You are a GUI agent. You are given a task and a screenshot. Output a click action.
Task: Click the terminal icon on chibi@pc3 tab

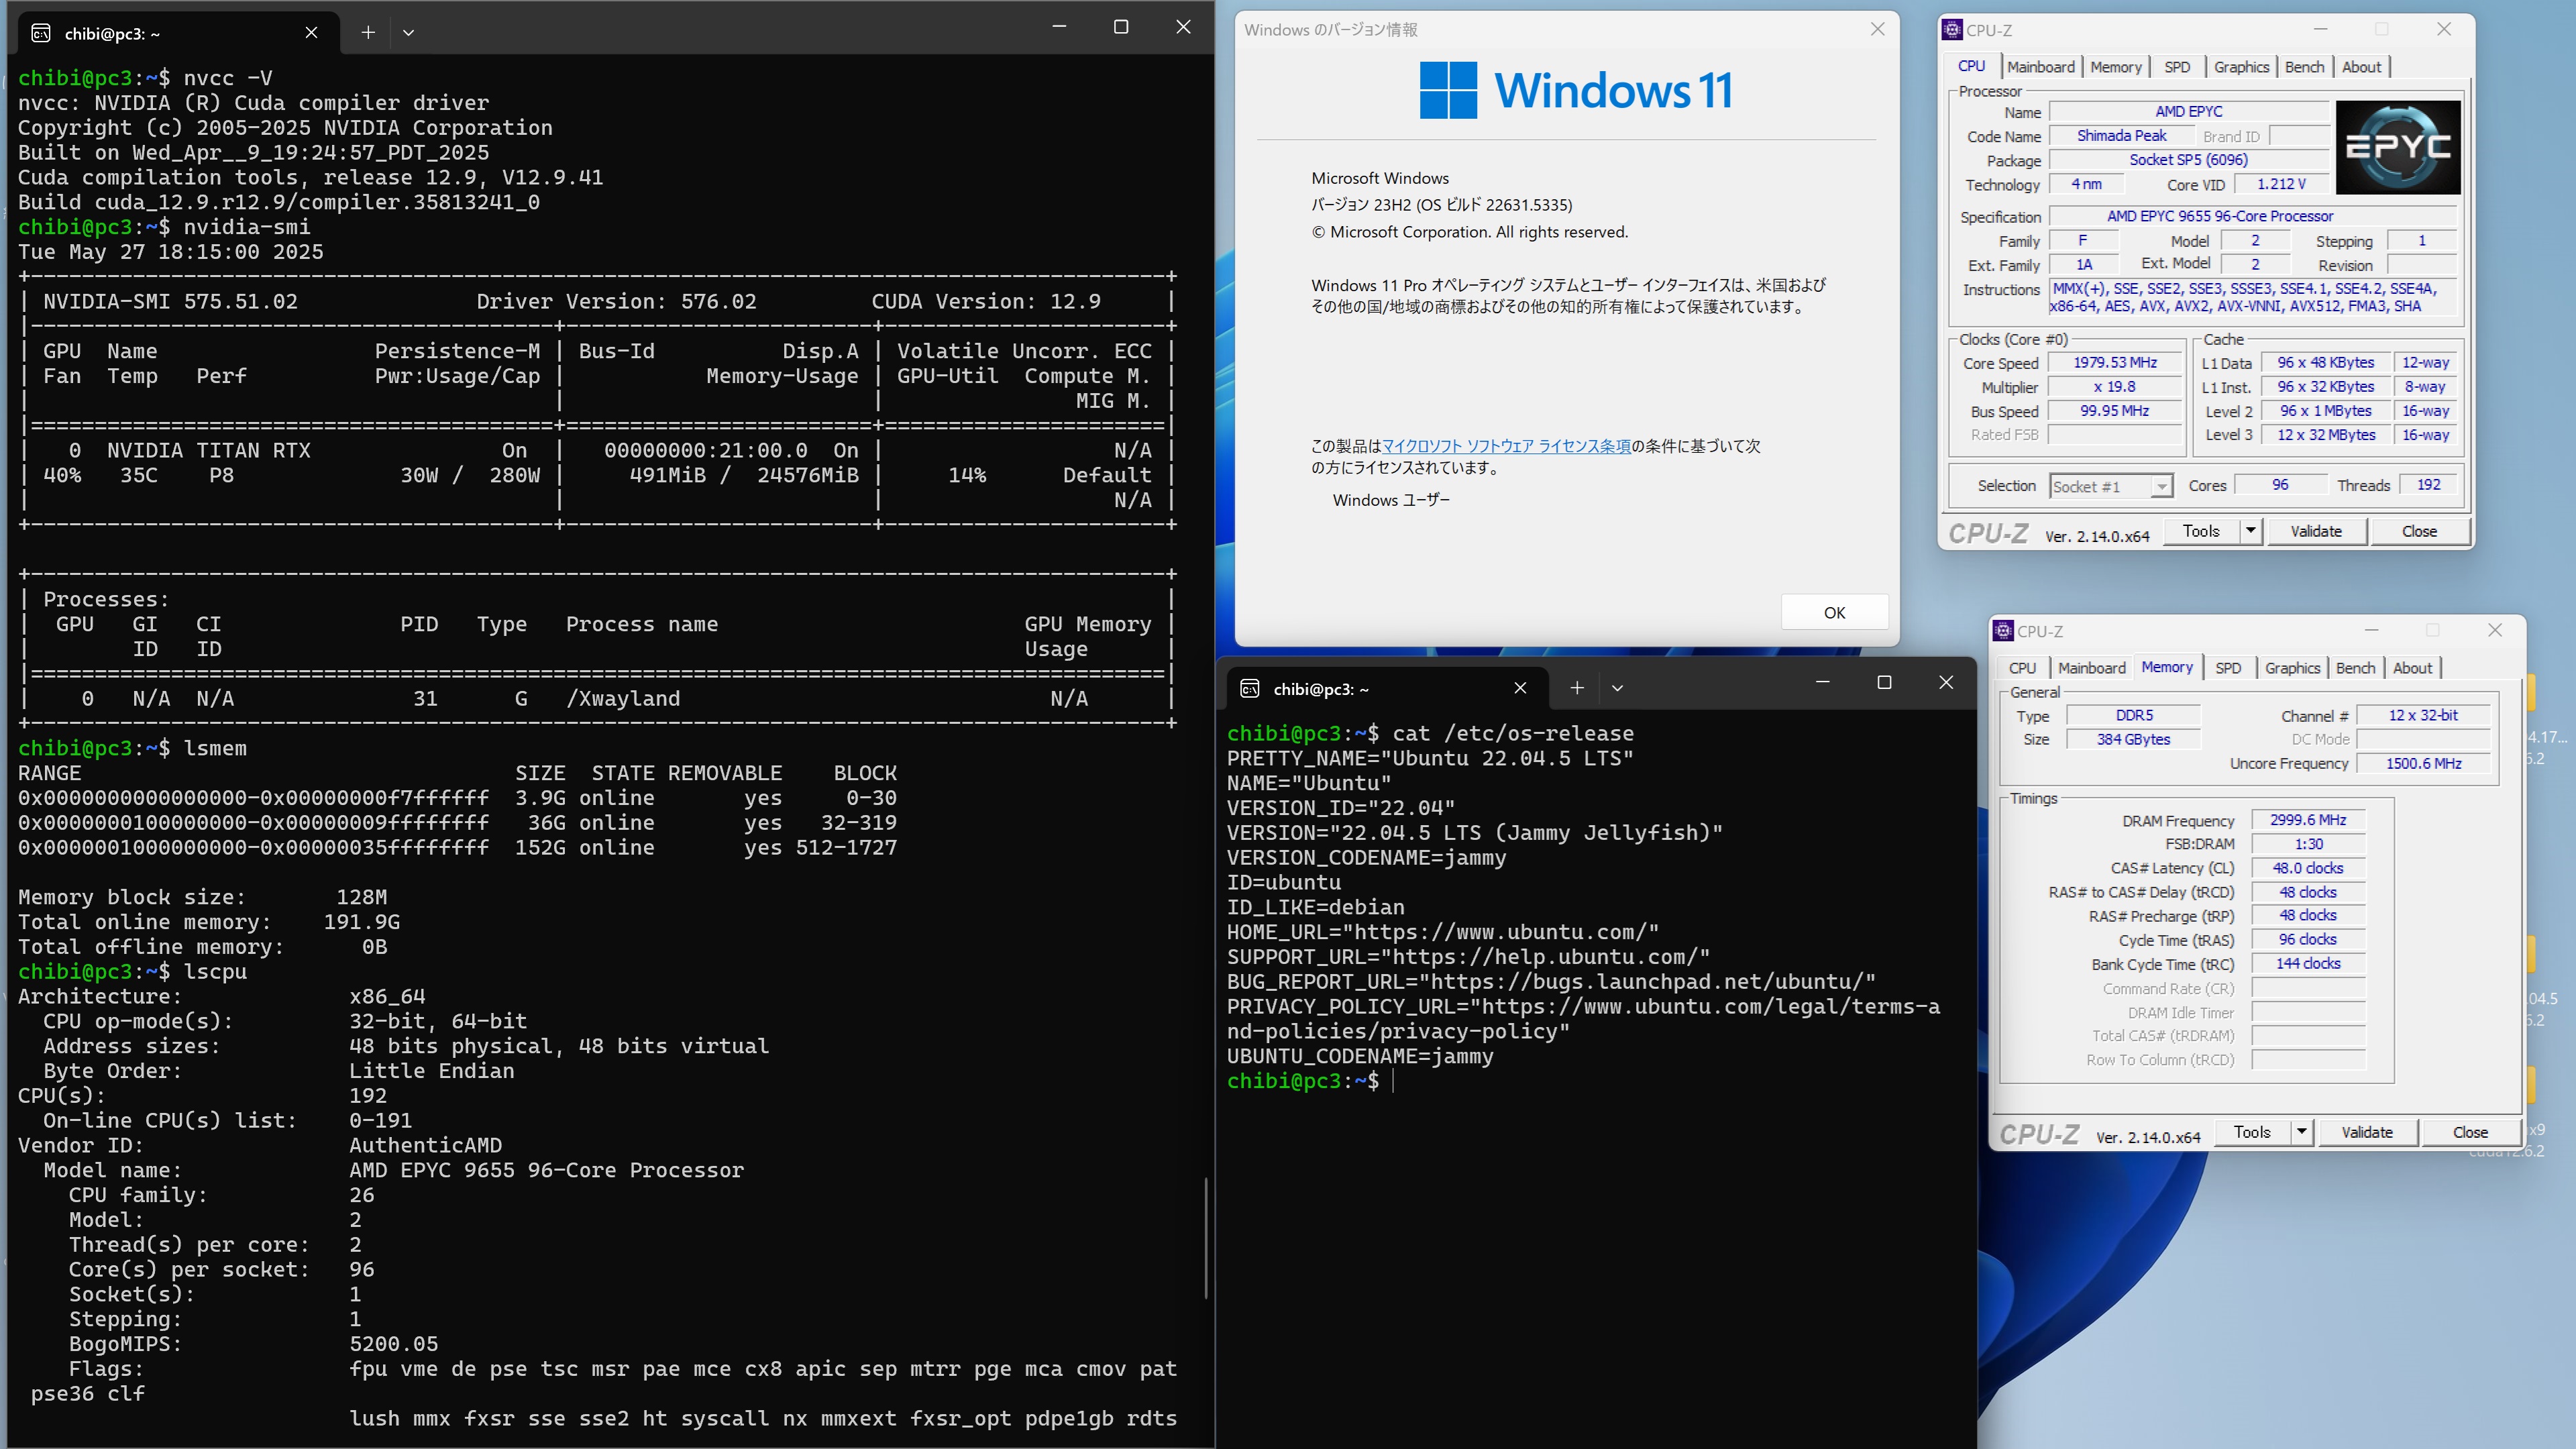(x=41, y=33)
